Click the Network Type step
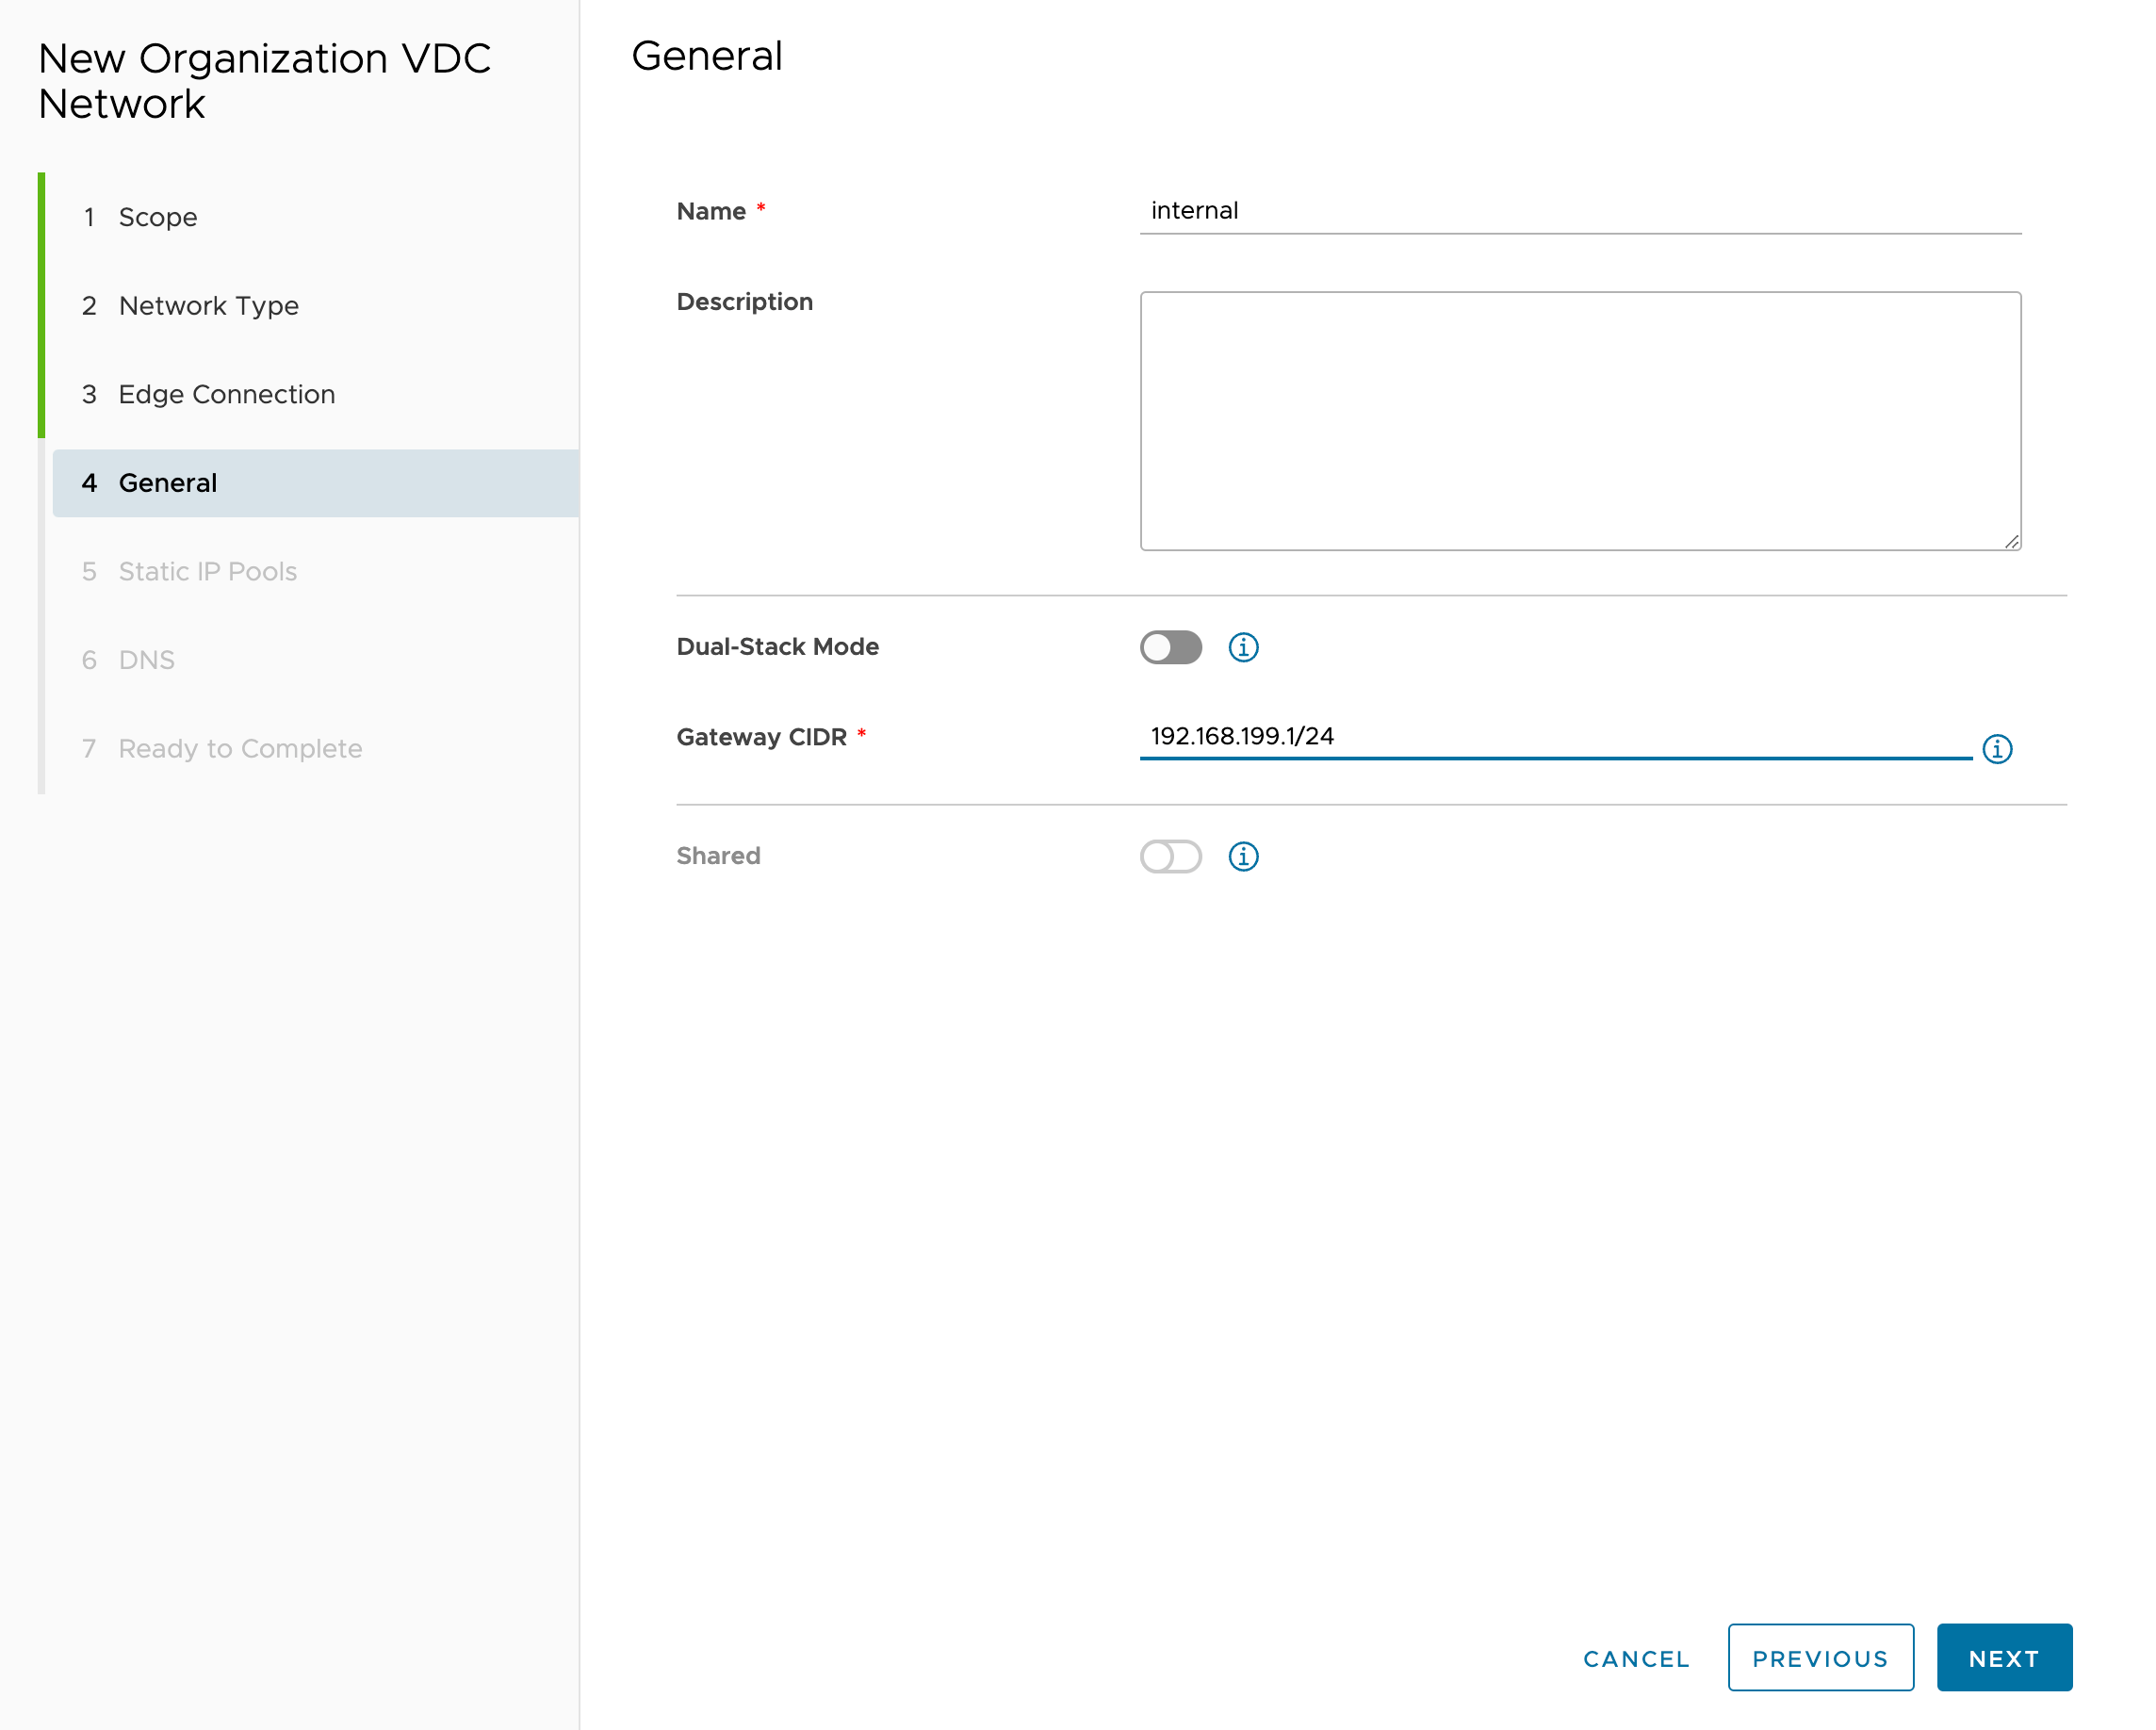The image size is (2156, 1730). coord(206,305)
